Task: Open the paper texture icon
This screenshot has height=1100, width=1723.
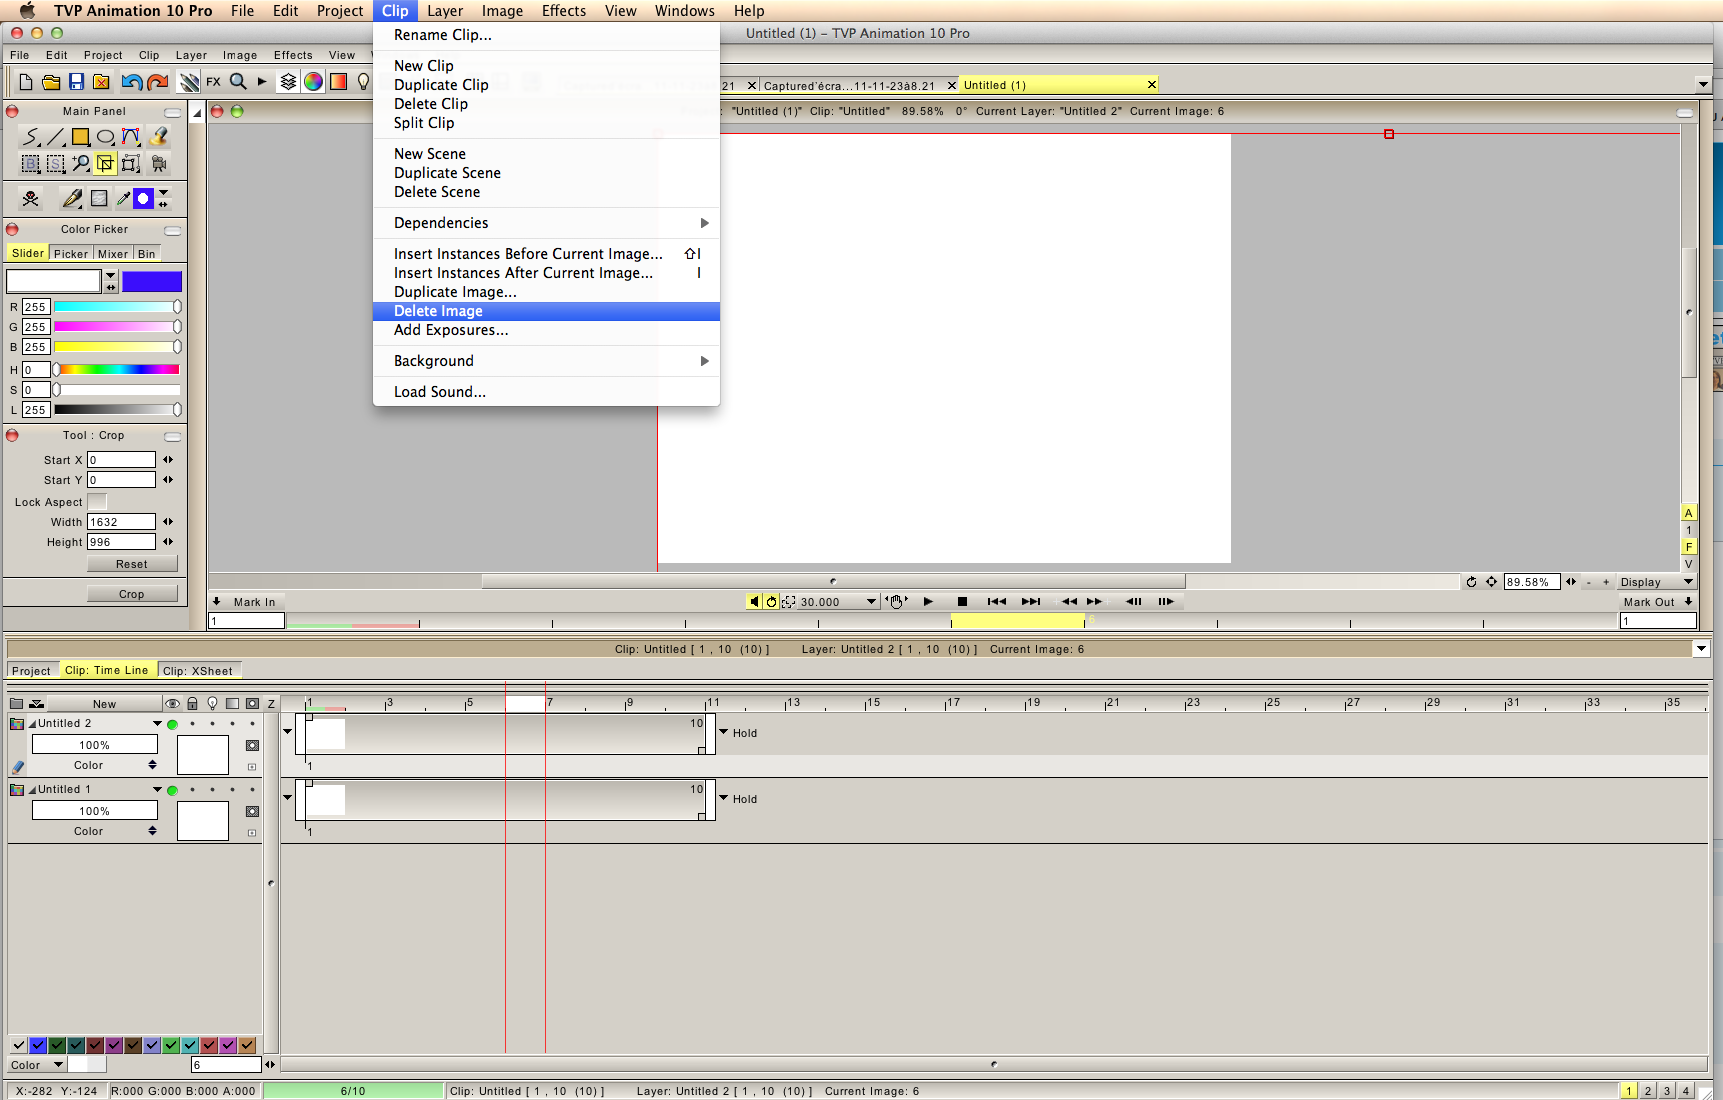Action: click(99, 199)
